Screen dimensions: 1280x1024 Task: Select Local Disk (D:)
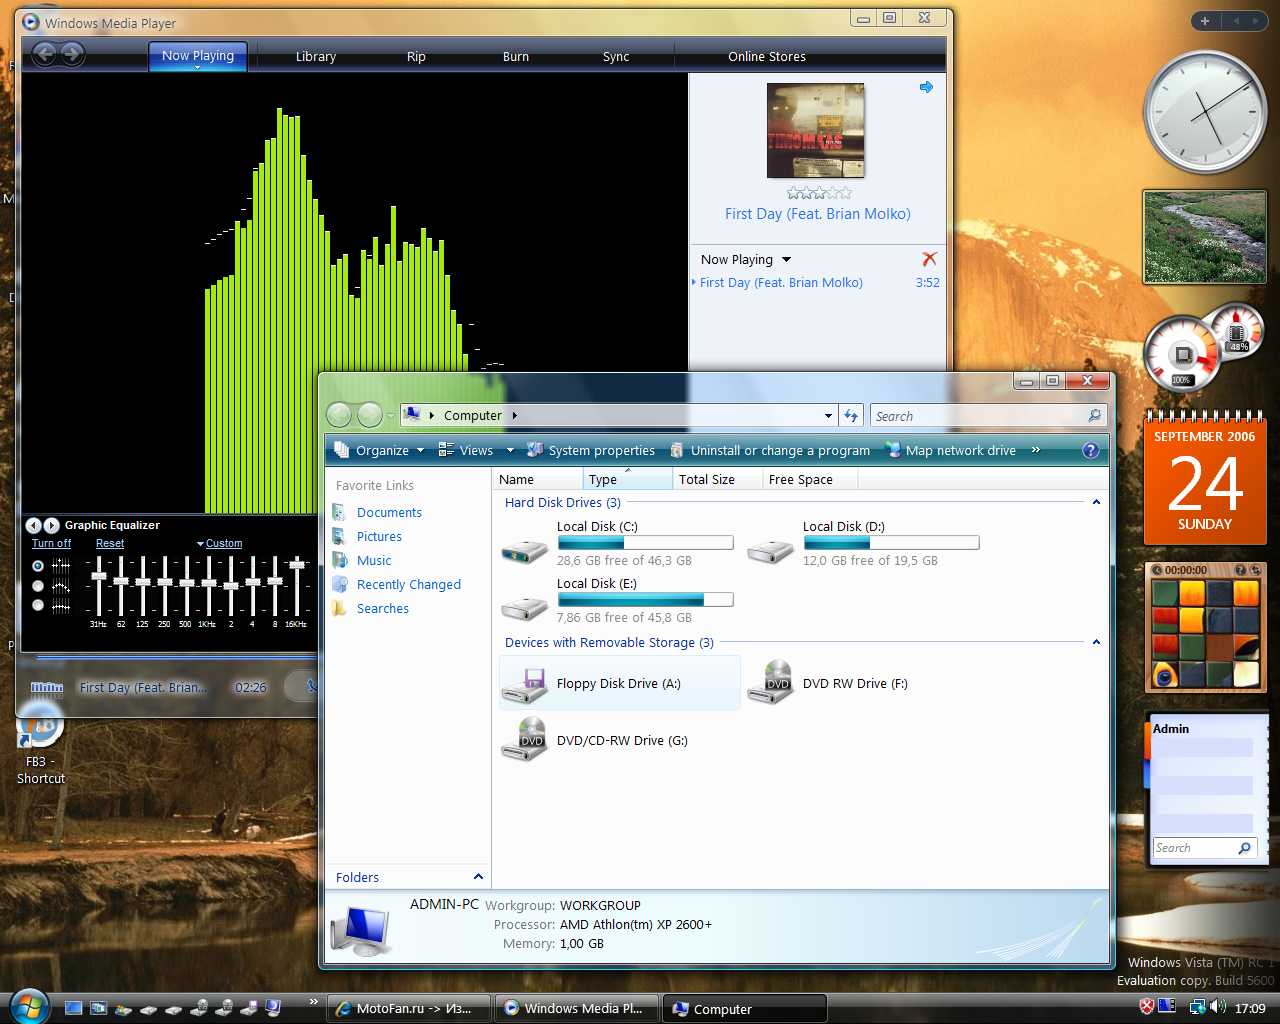[x=864, y=543]
